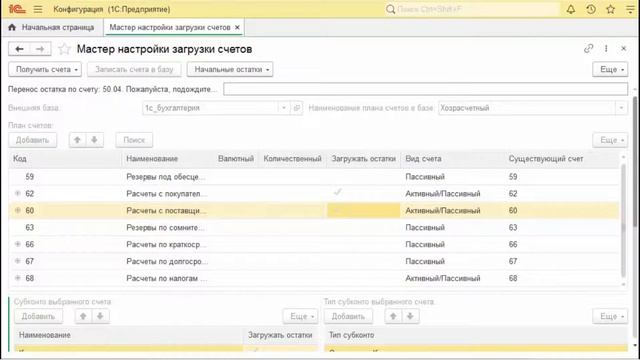The width and height of the screenshot is (640, 360).
Task: Open history clock icon
Action: tap(591, 9)
